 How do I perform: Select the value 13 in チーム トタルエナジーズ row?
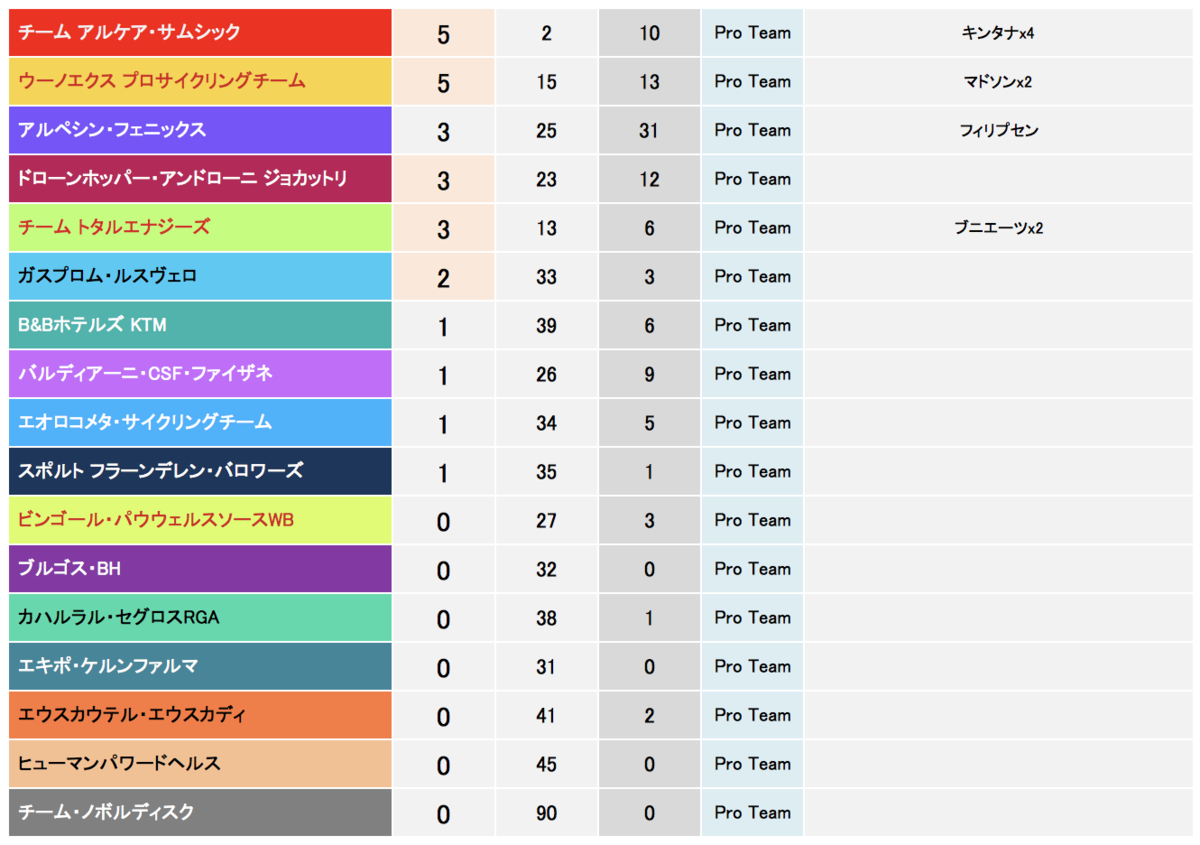546,229
